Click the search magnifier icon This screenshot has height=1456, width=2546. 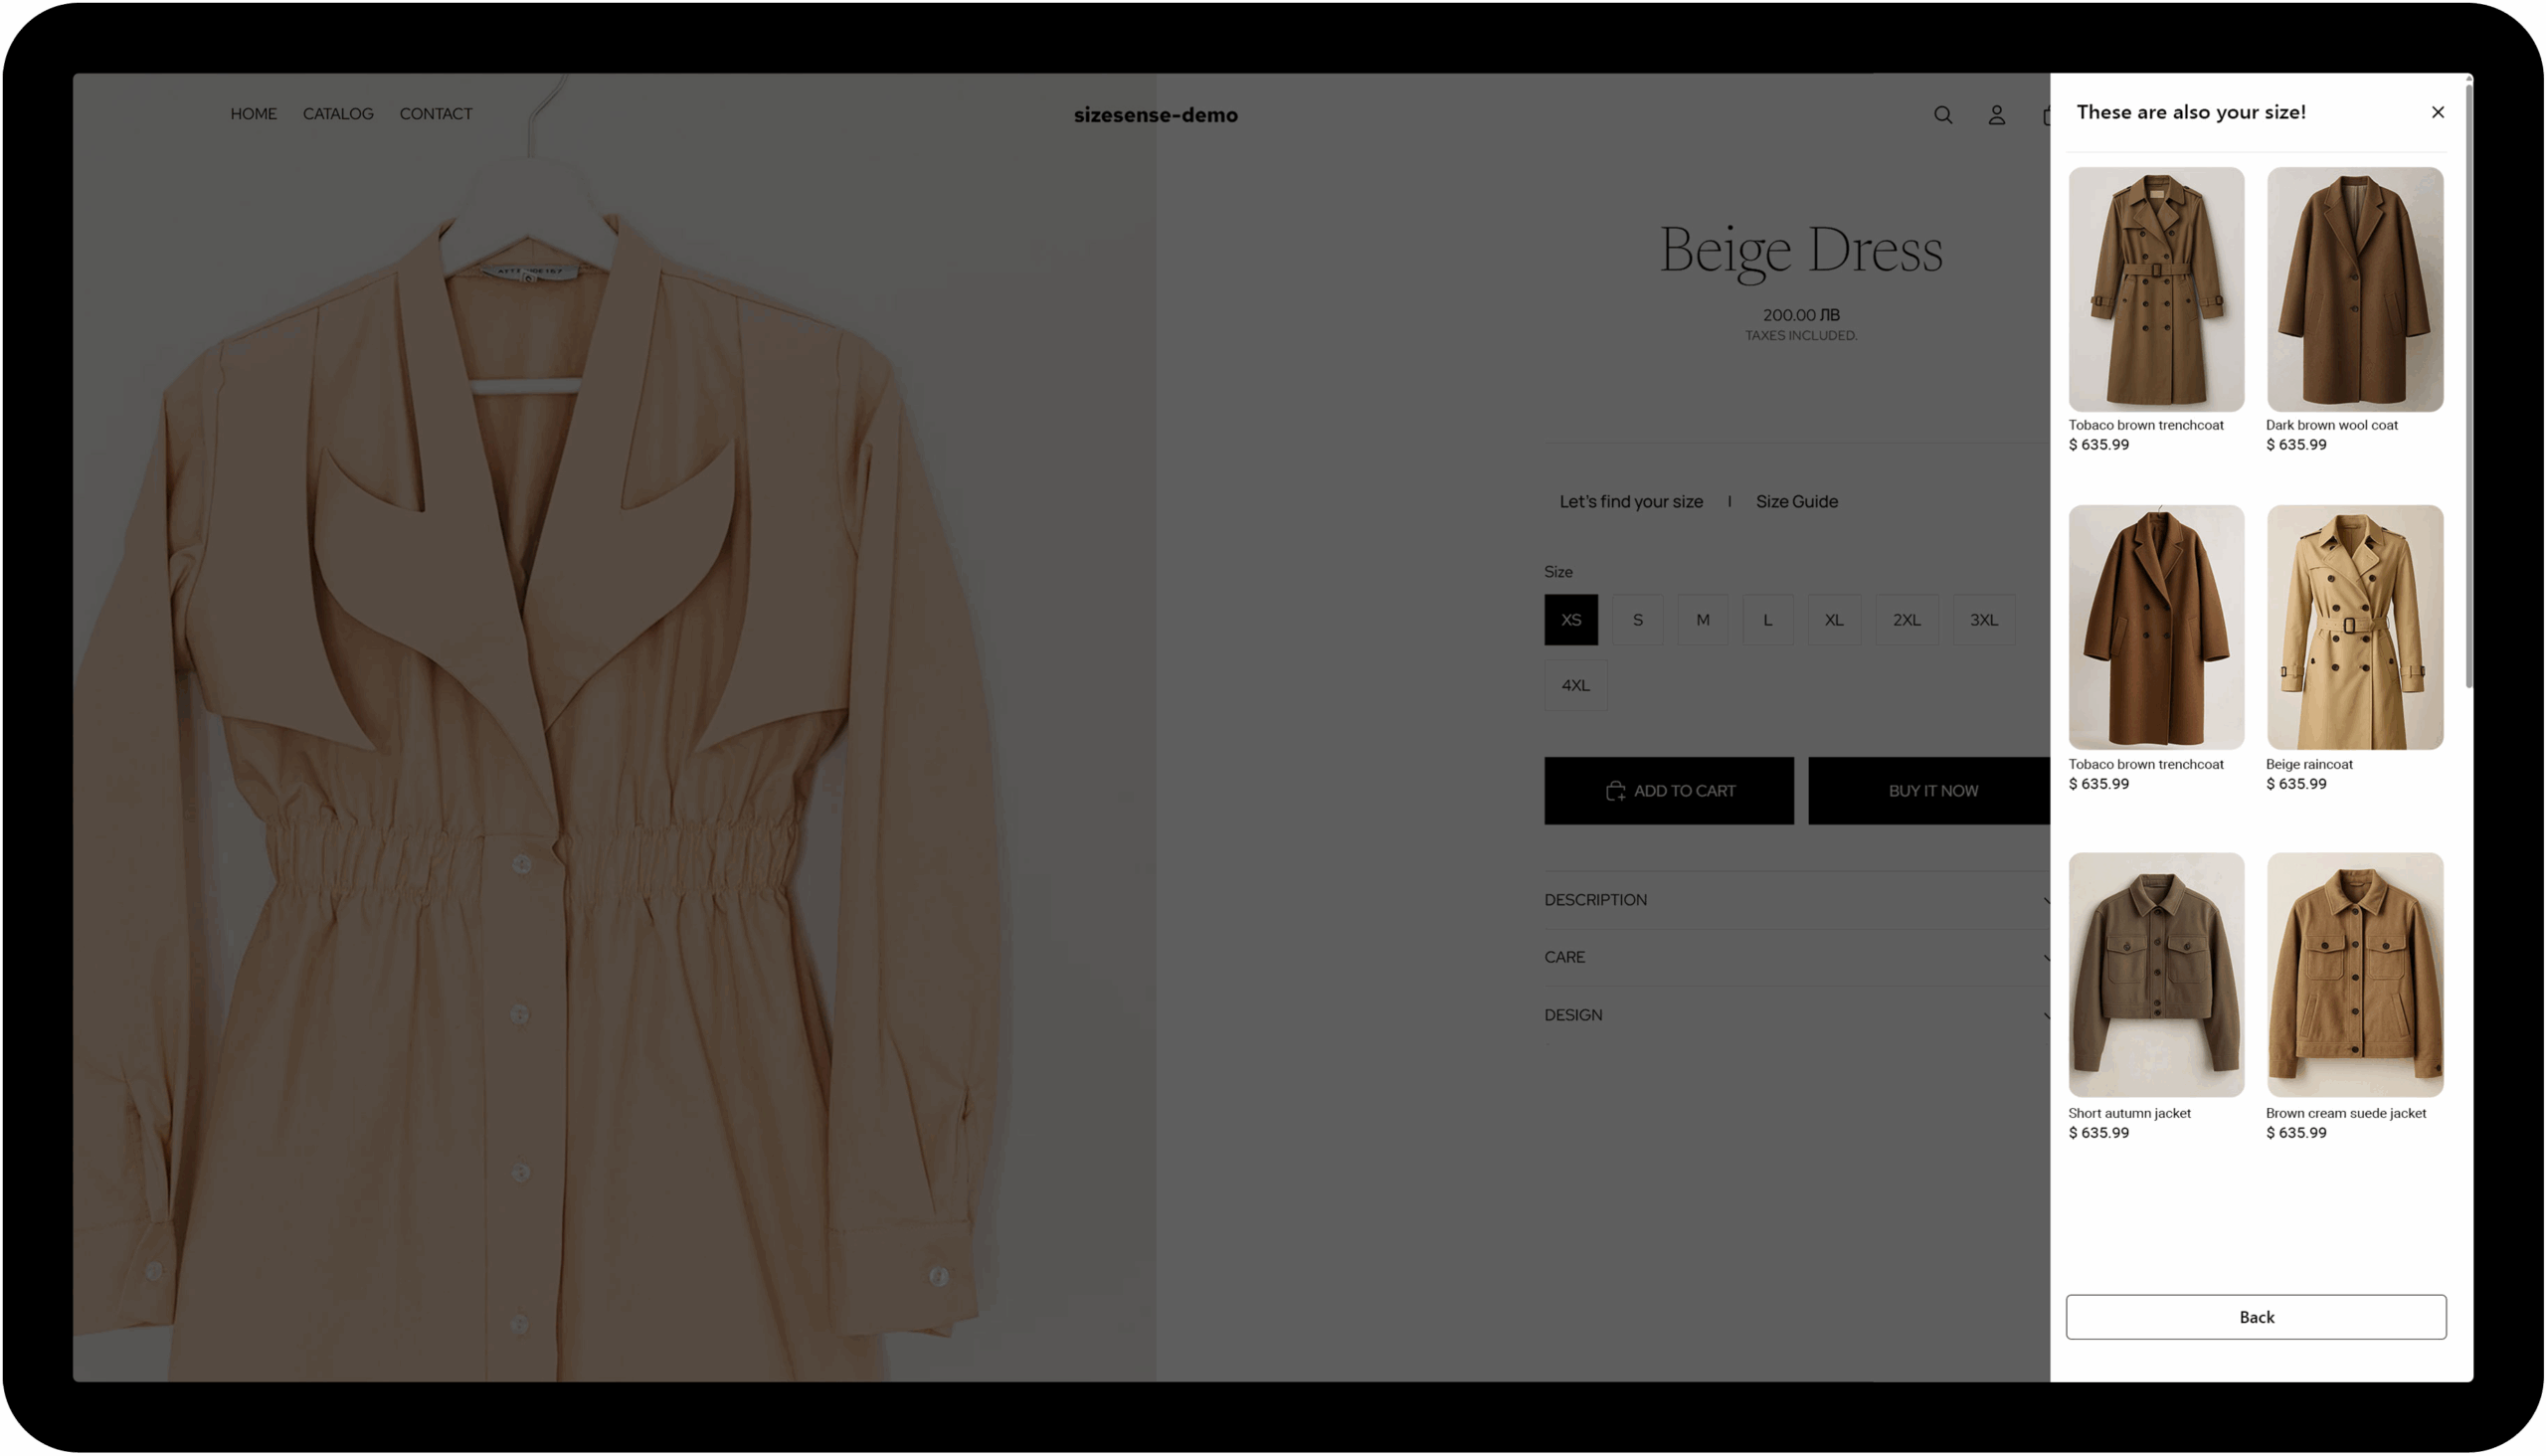click(x=1942, y=115)
